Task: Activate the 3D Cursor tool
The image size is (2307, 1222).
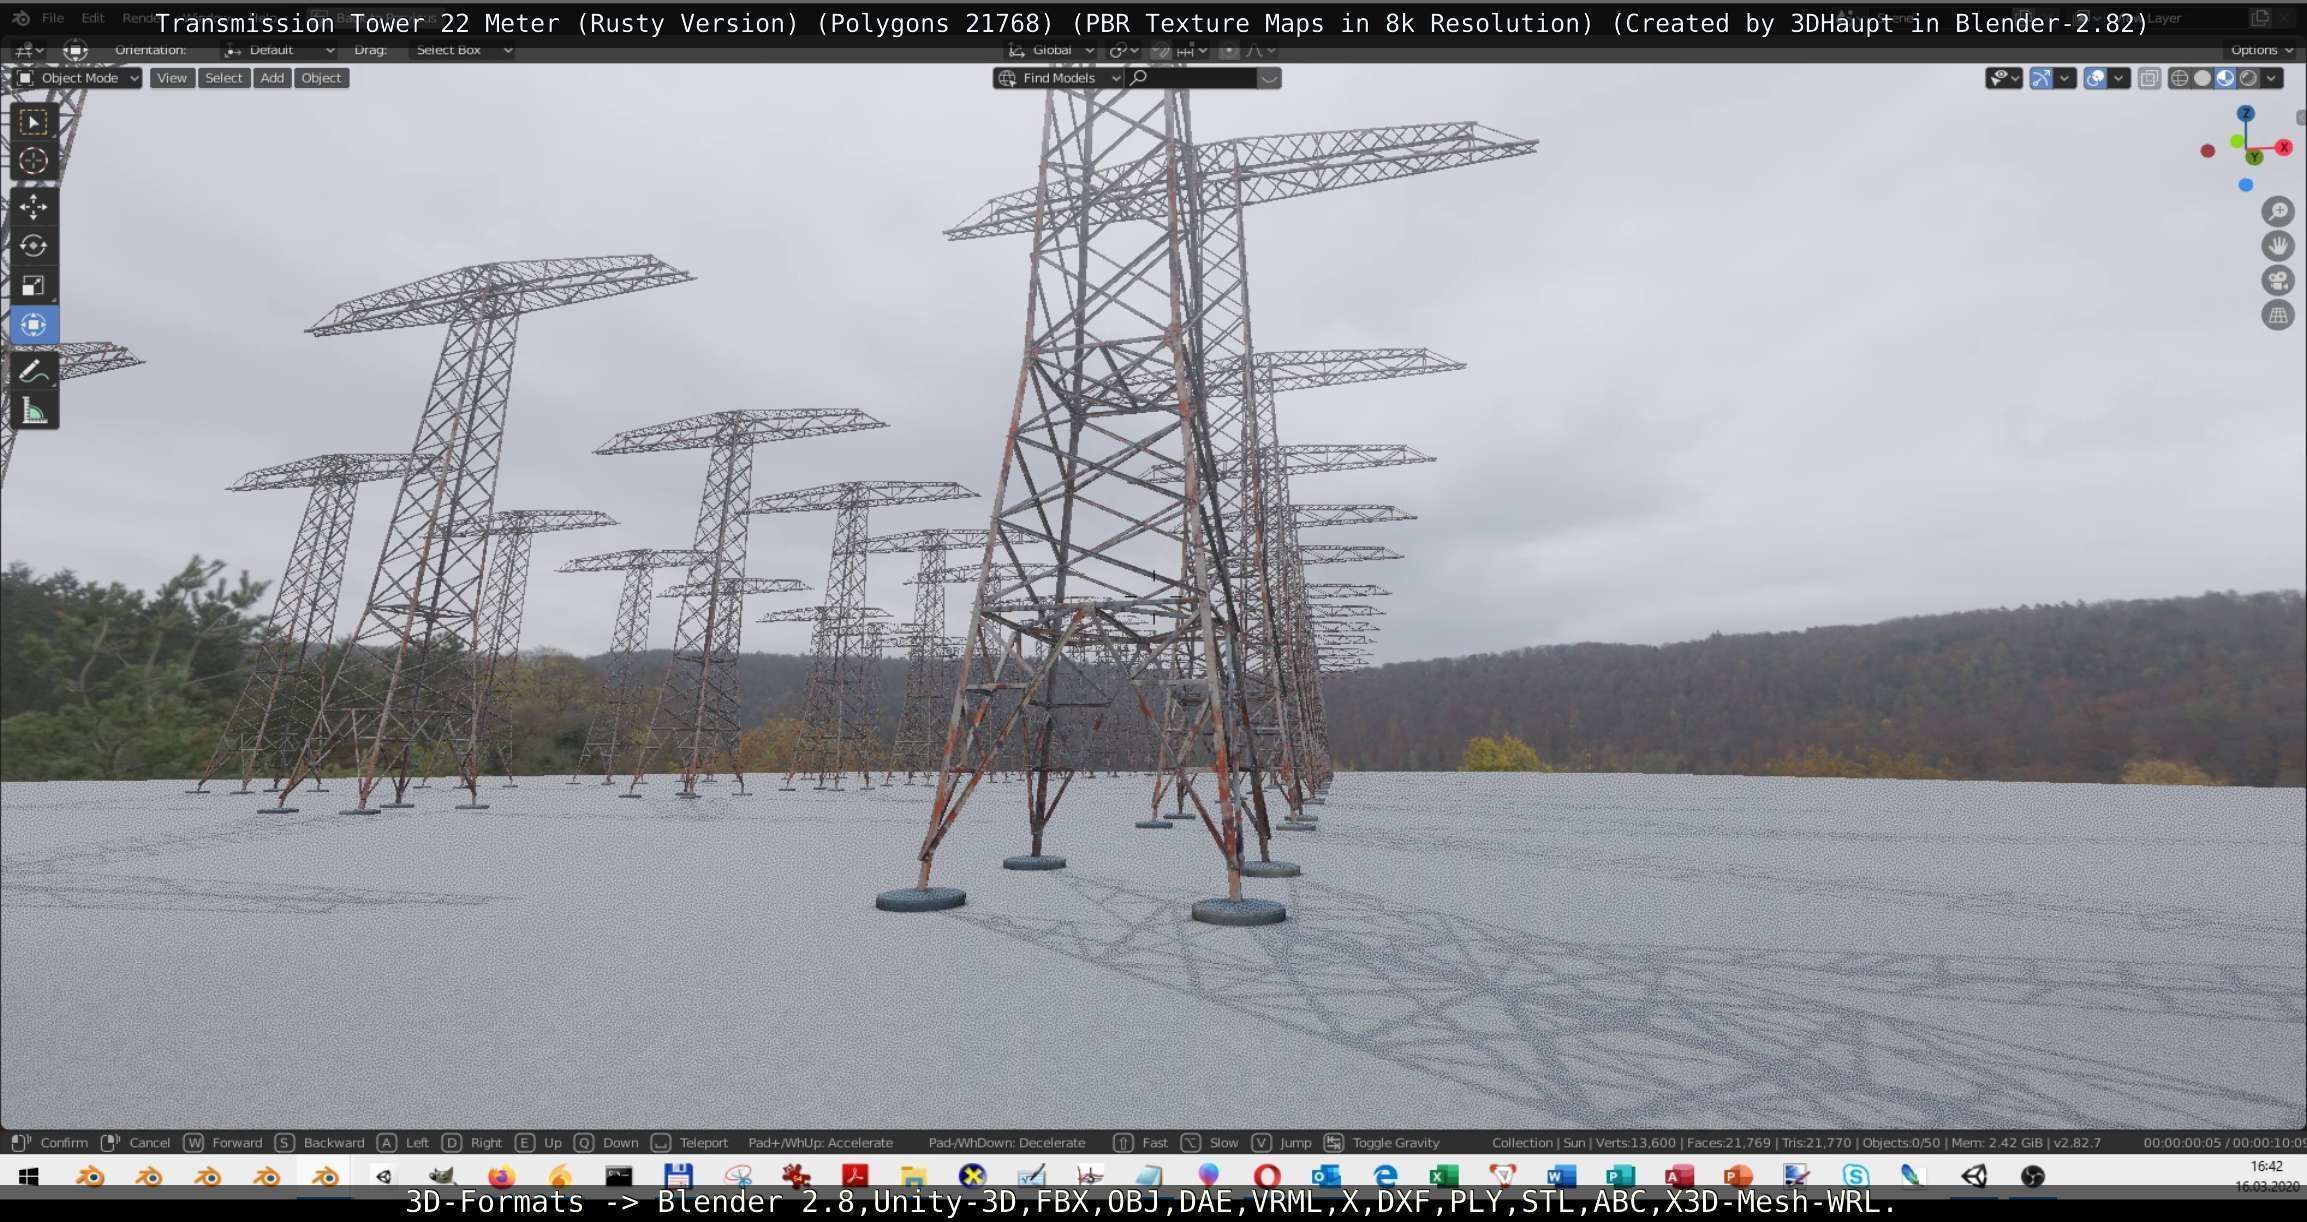Action: [33, 160]
